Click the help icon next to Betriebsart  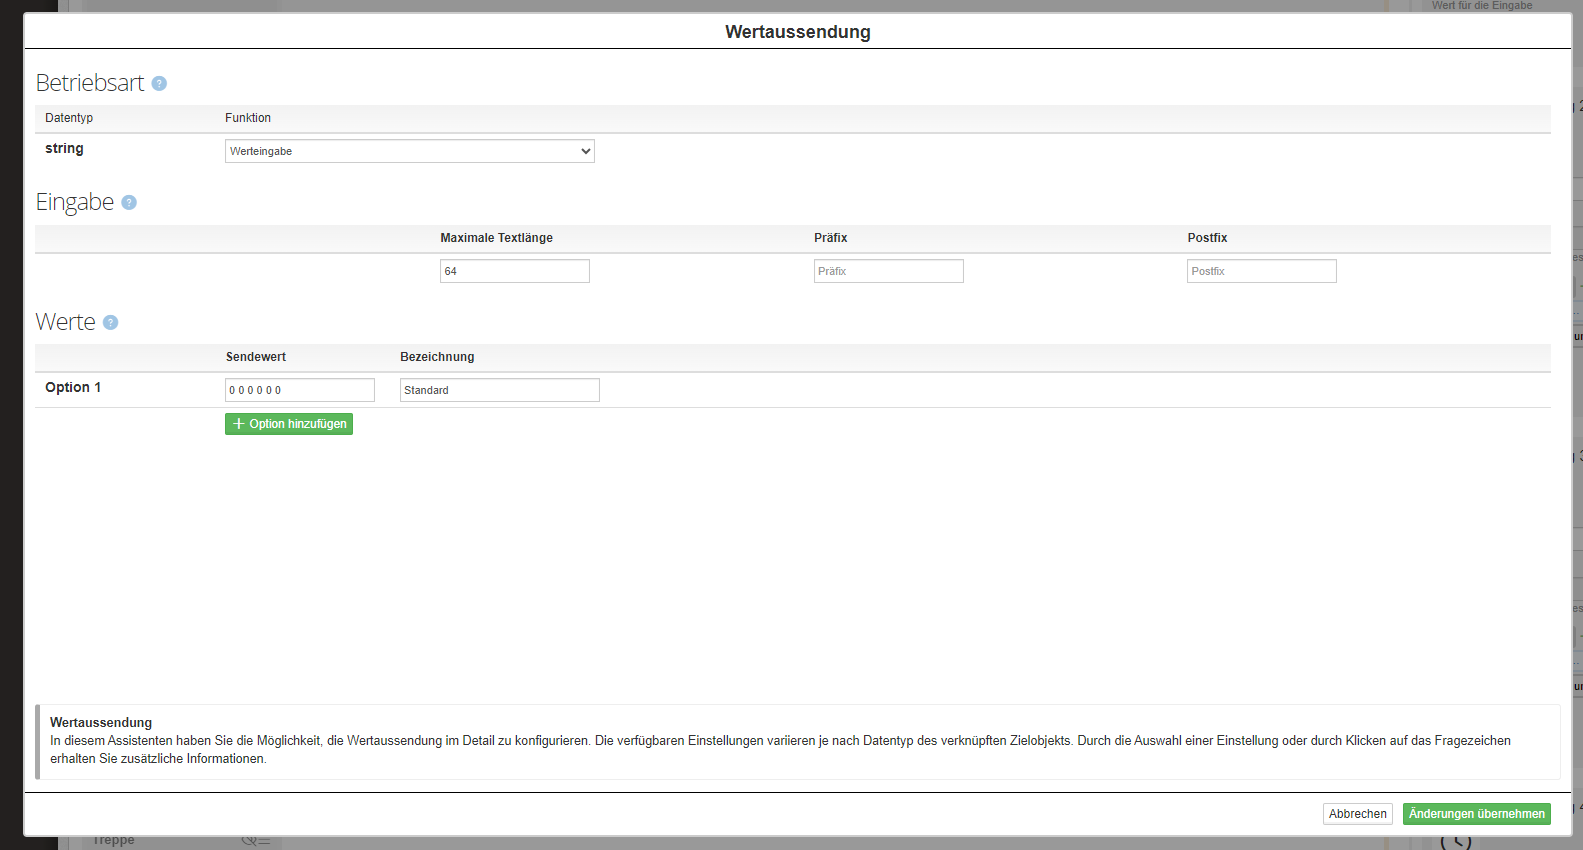click(x=159, y=84)
